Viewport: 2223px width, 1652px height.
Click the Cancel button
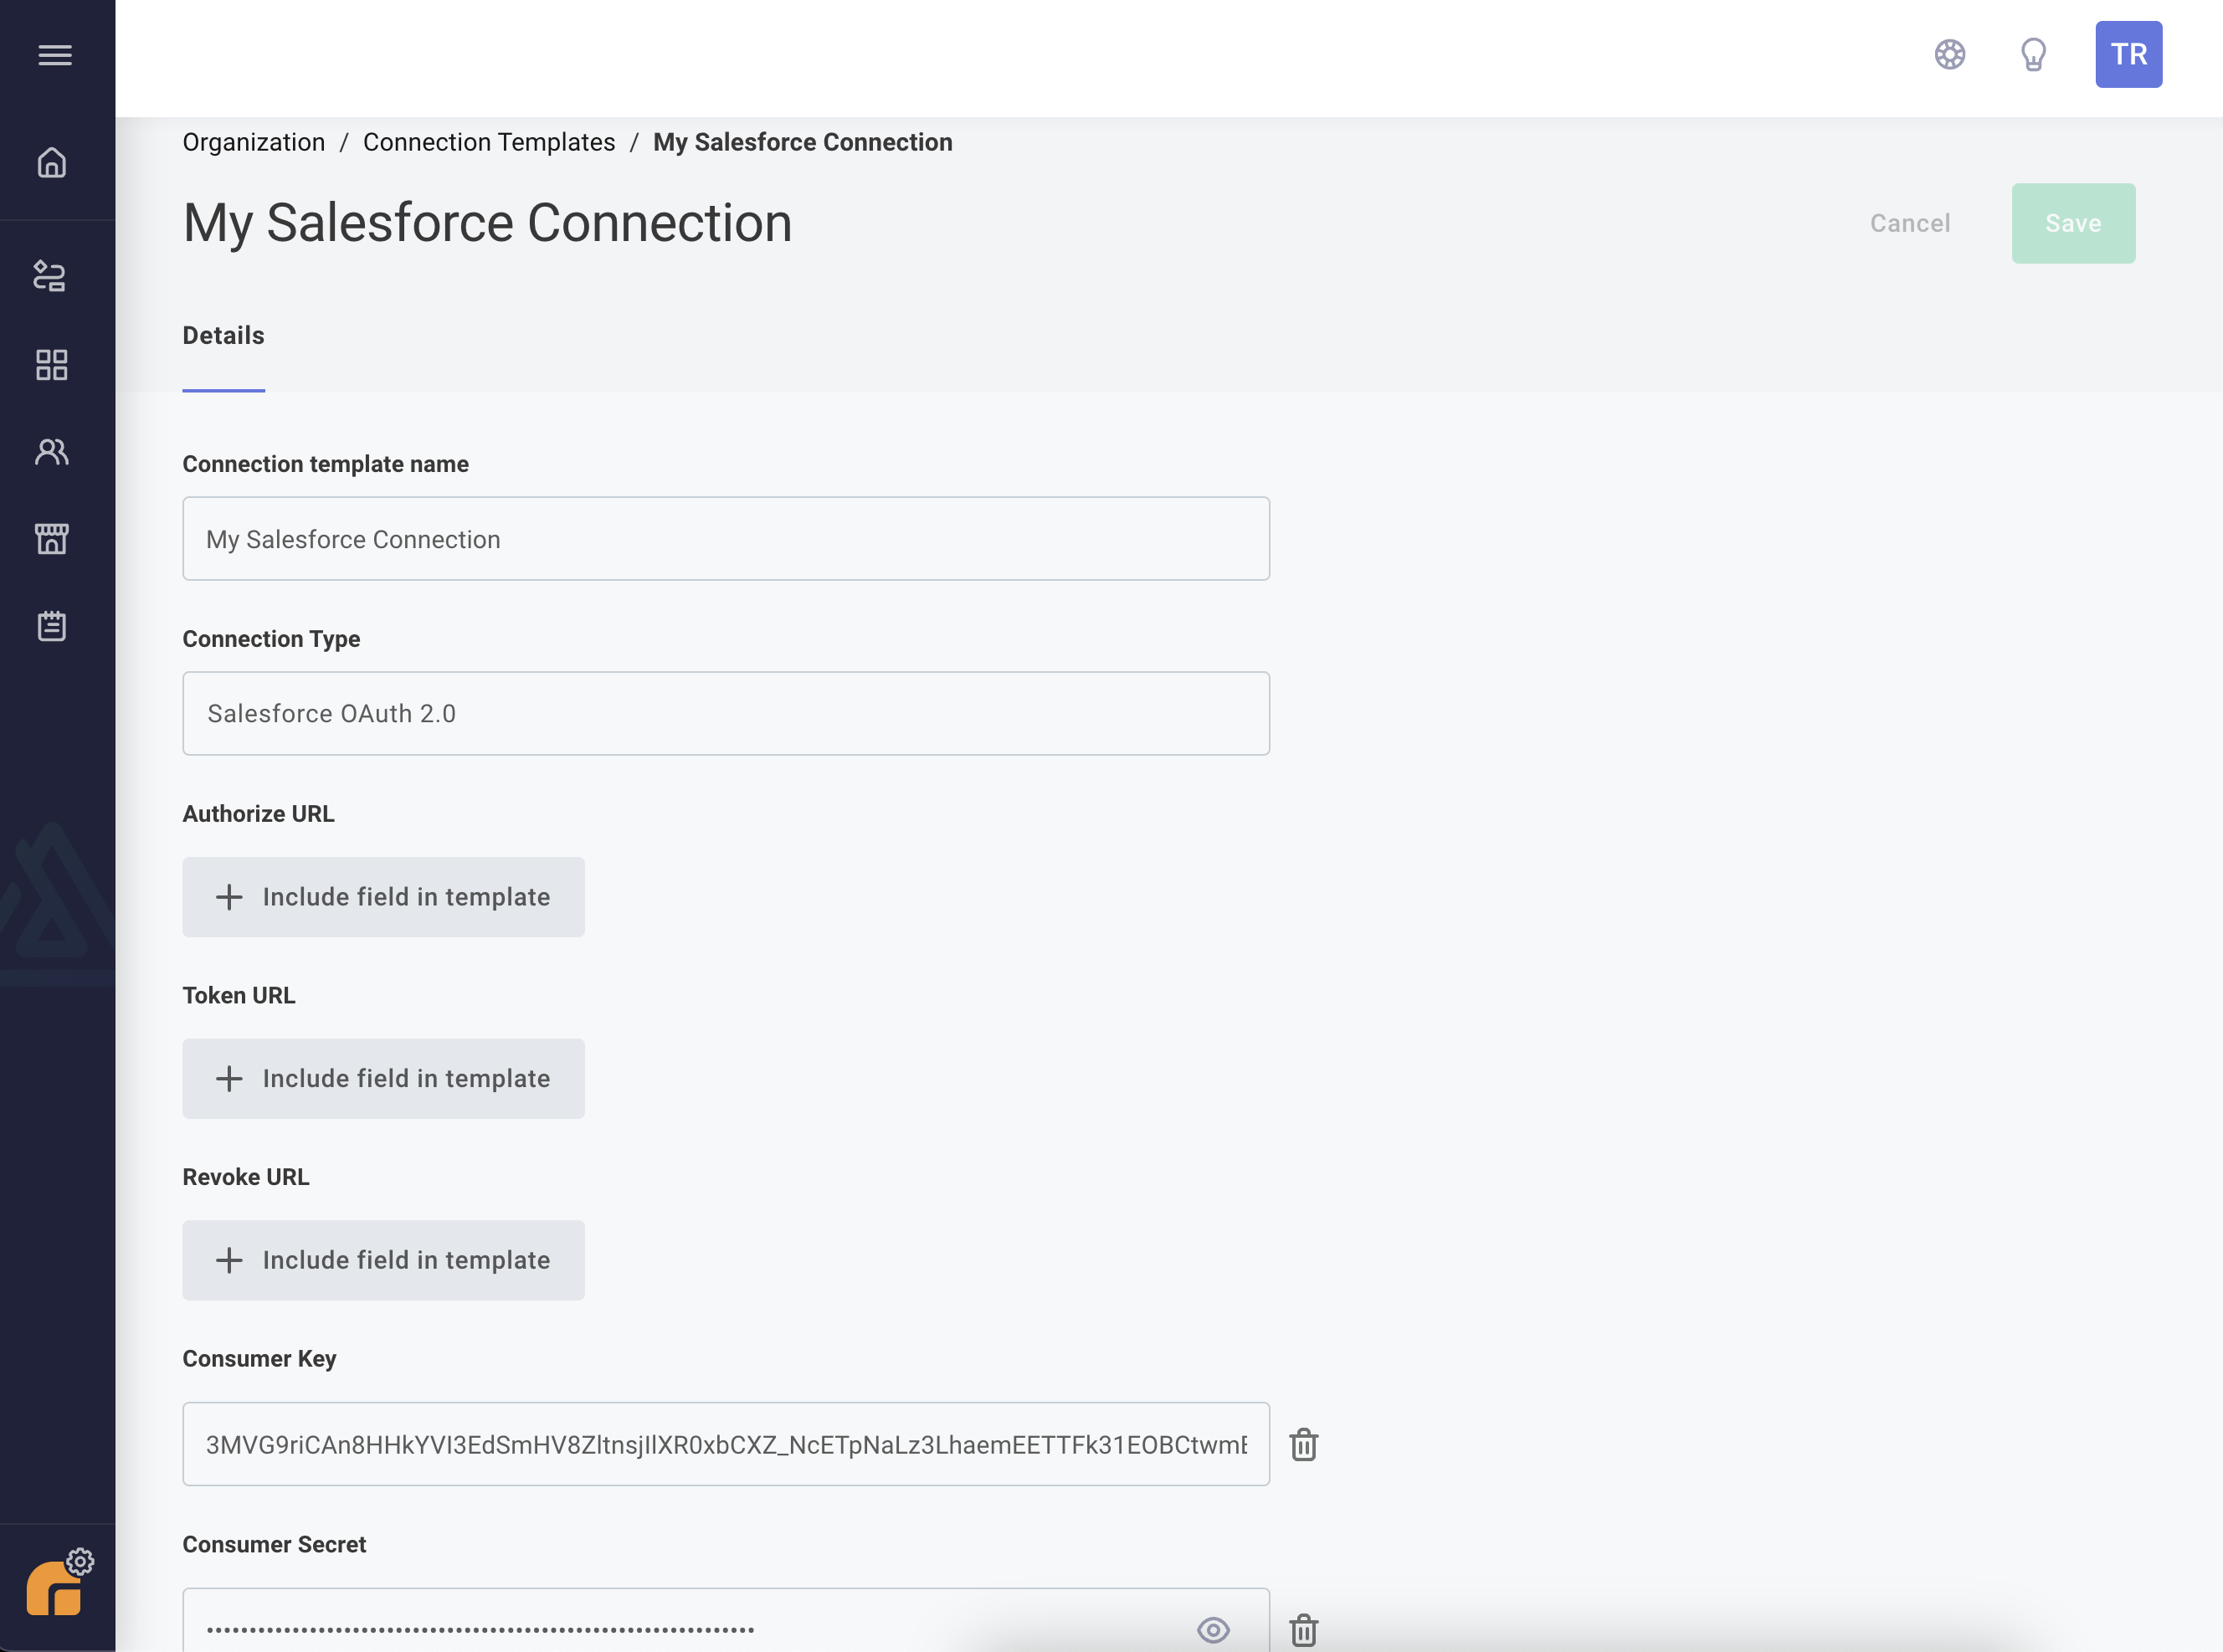[x=1910, y=223]
